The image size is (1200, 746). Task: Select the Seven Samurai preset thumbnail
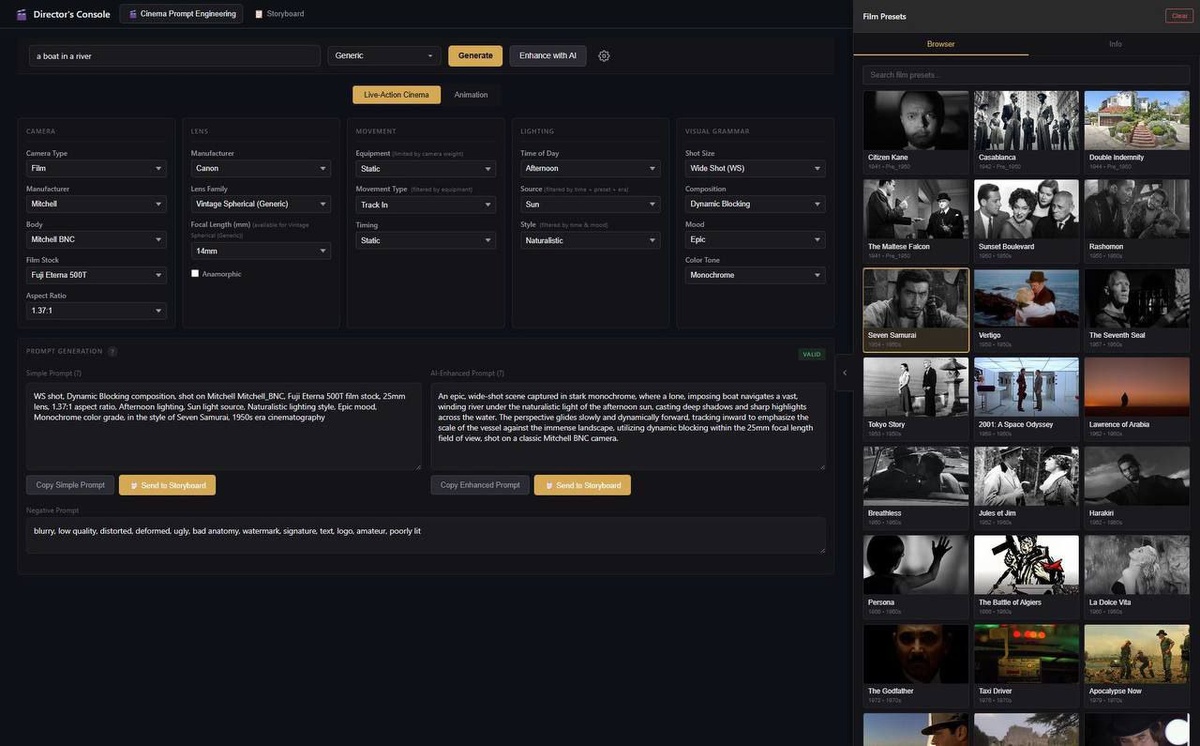click(916, 309)
